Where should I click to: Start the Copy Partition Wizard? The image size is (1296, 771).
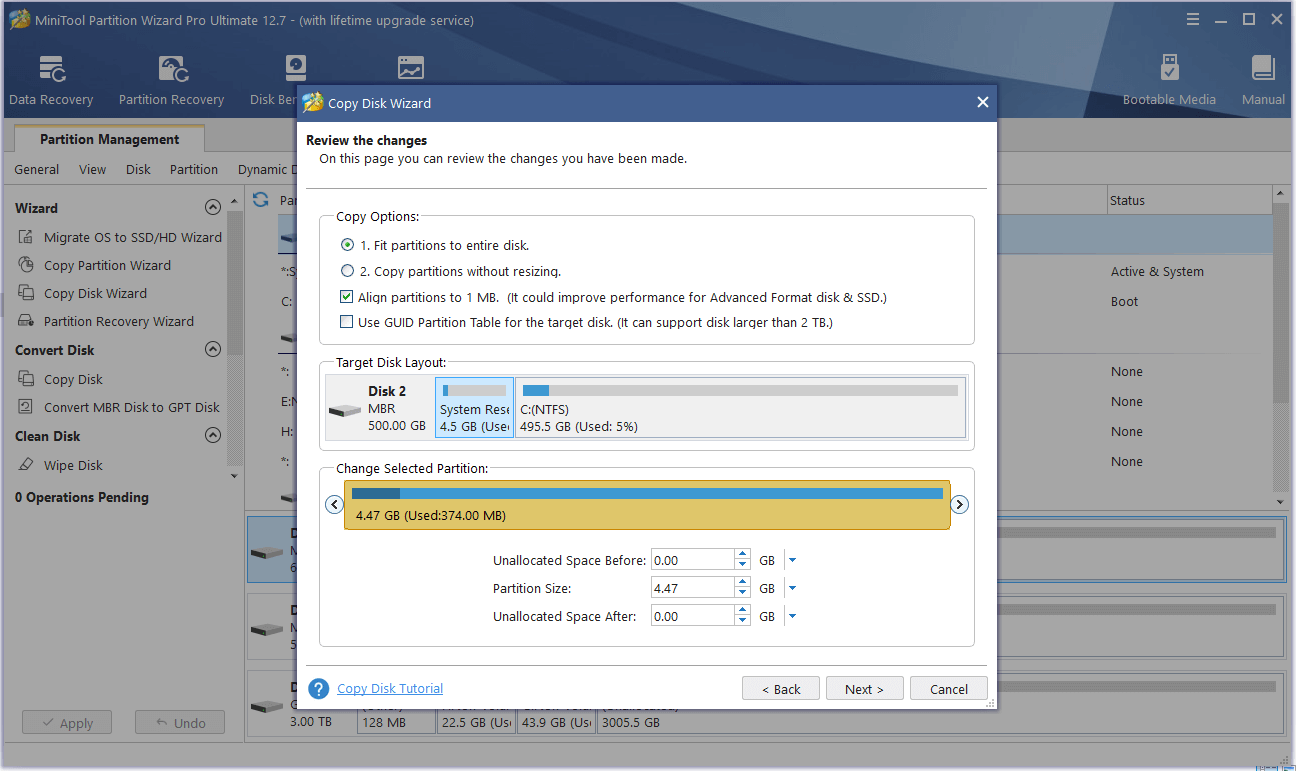(110, 264)
